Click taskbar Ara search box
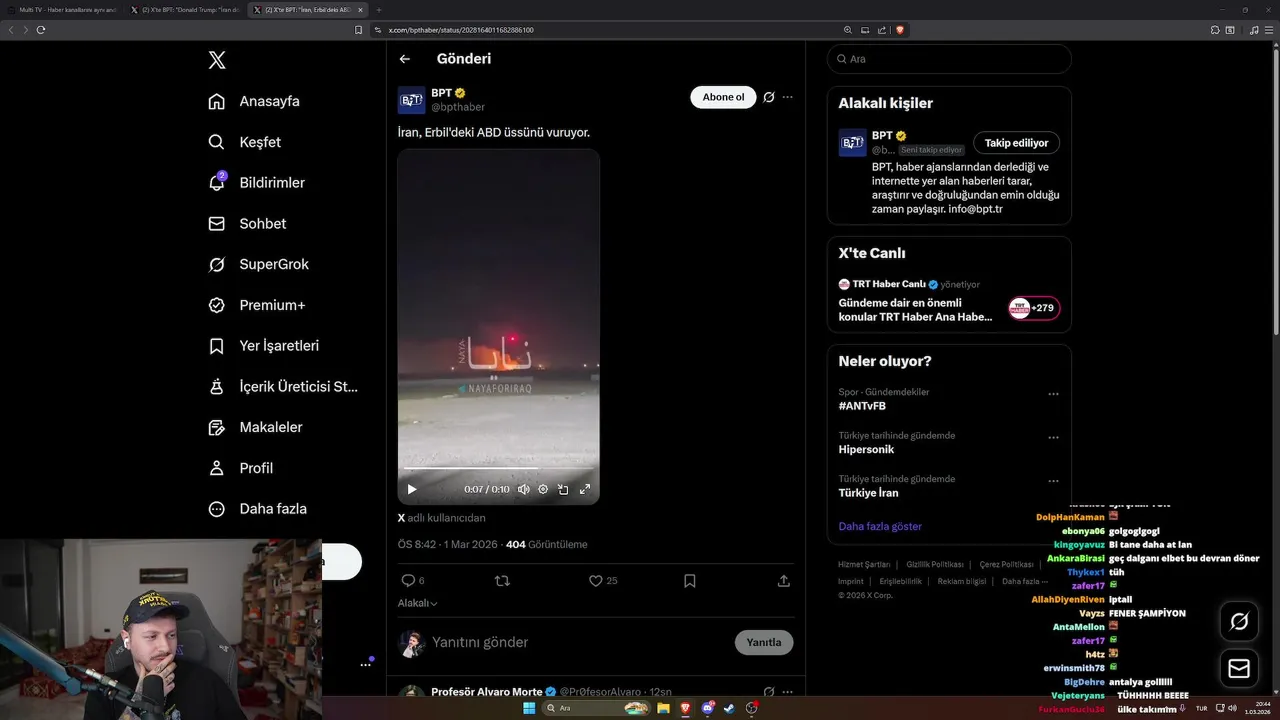This screenshot has width=1280, height=720. [596, 708]
